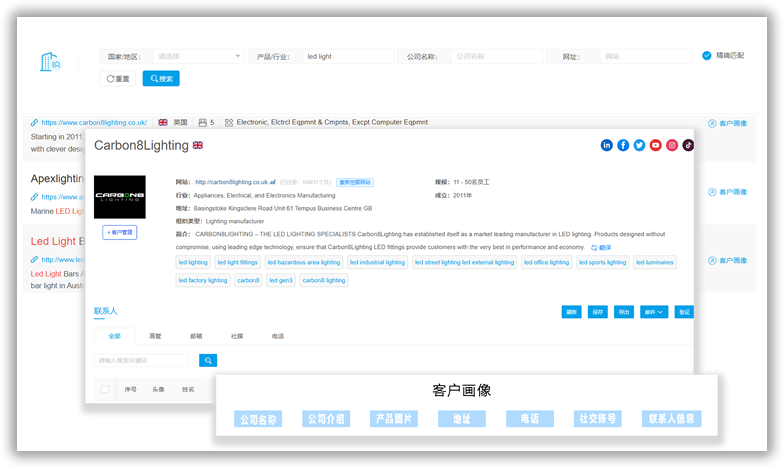Open https://www.carbon8lighting.co.uk/ result link
784x468 pixels.
point(94,122)
